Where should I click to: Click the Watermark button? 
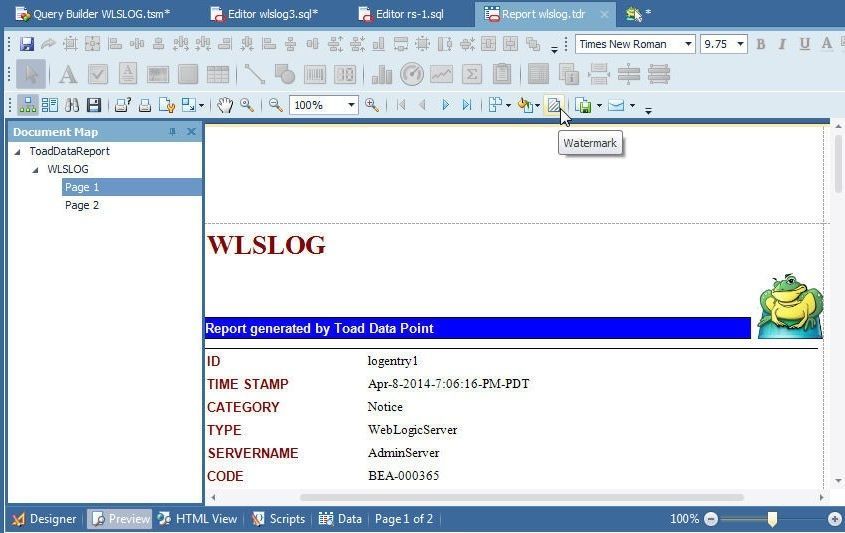coord(553,105)
